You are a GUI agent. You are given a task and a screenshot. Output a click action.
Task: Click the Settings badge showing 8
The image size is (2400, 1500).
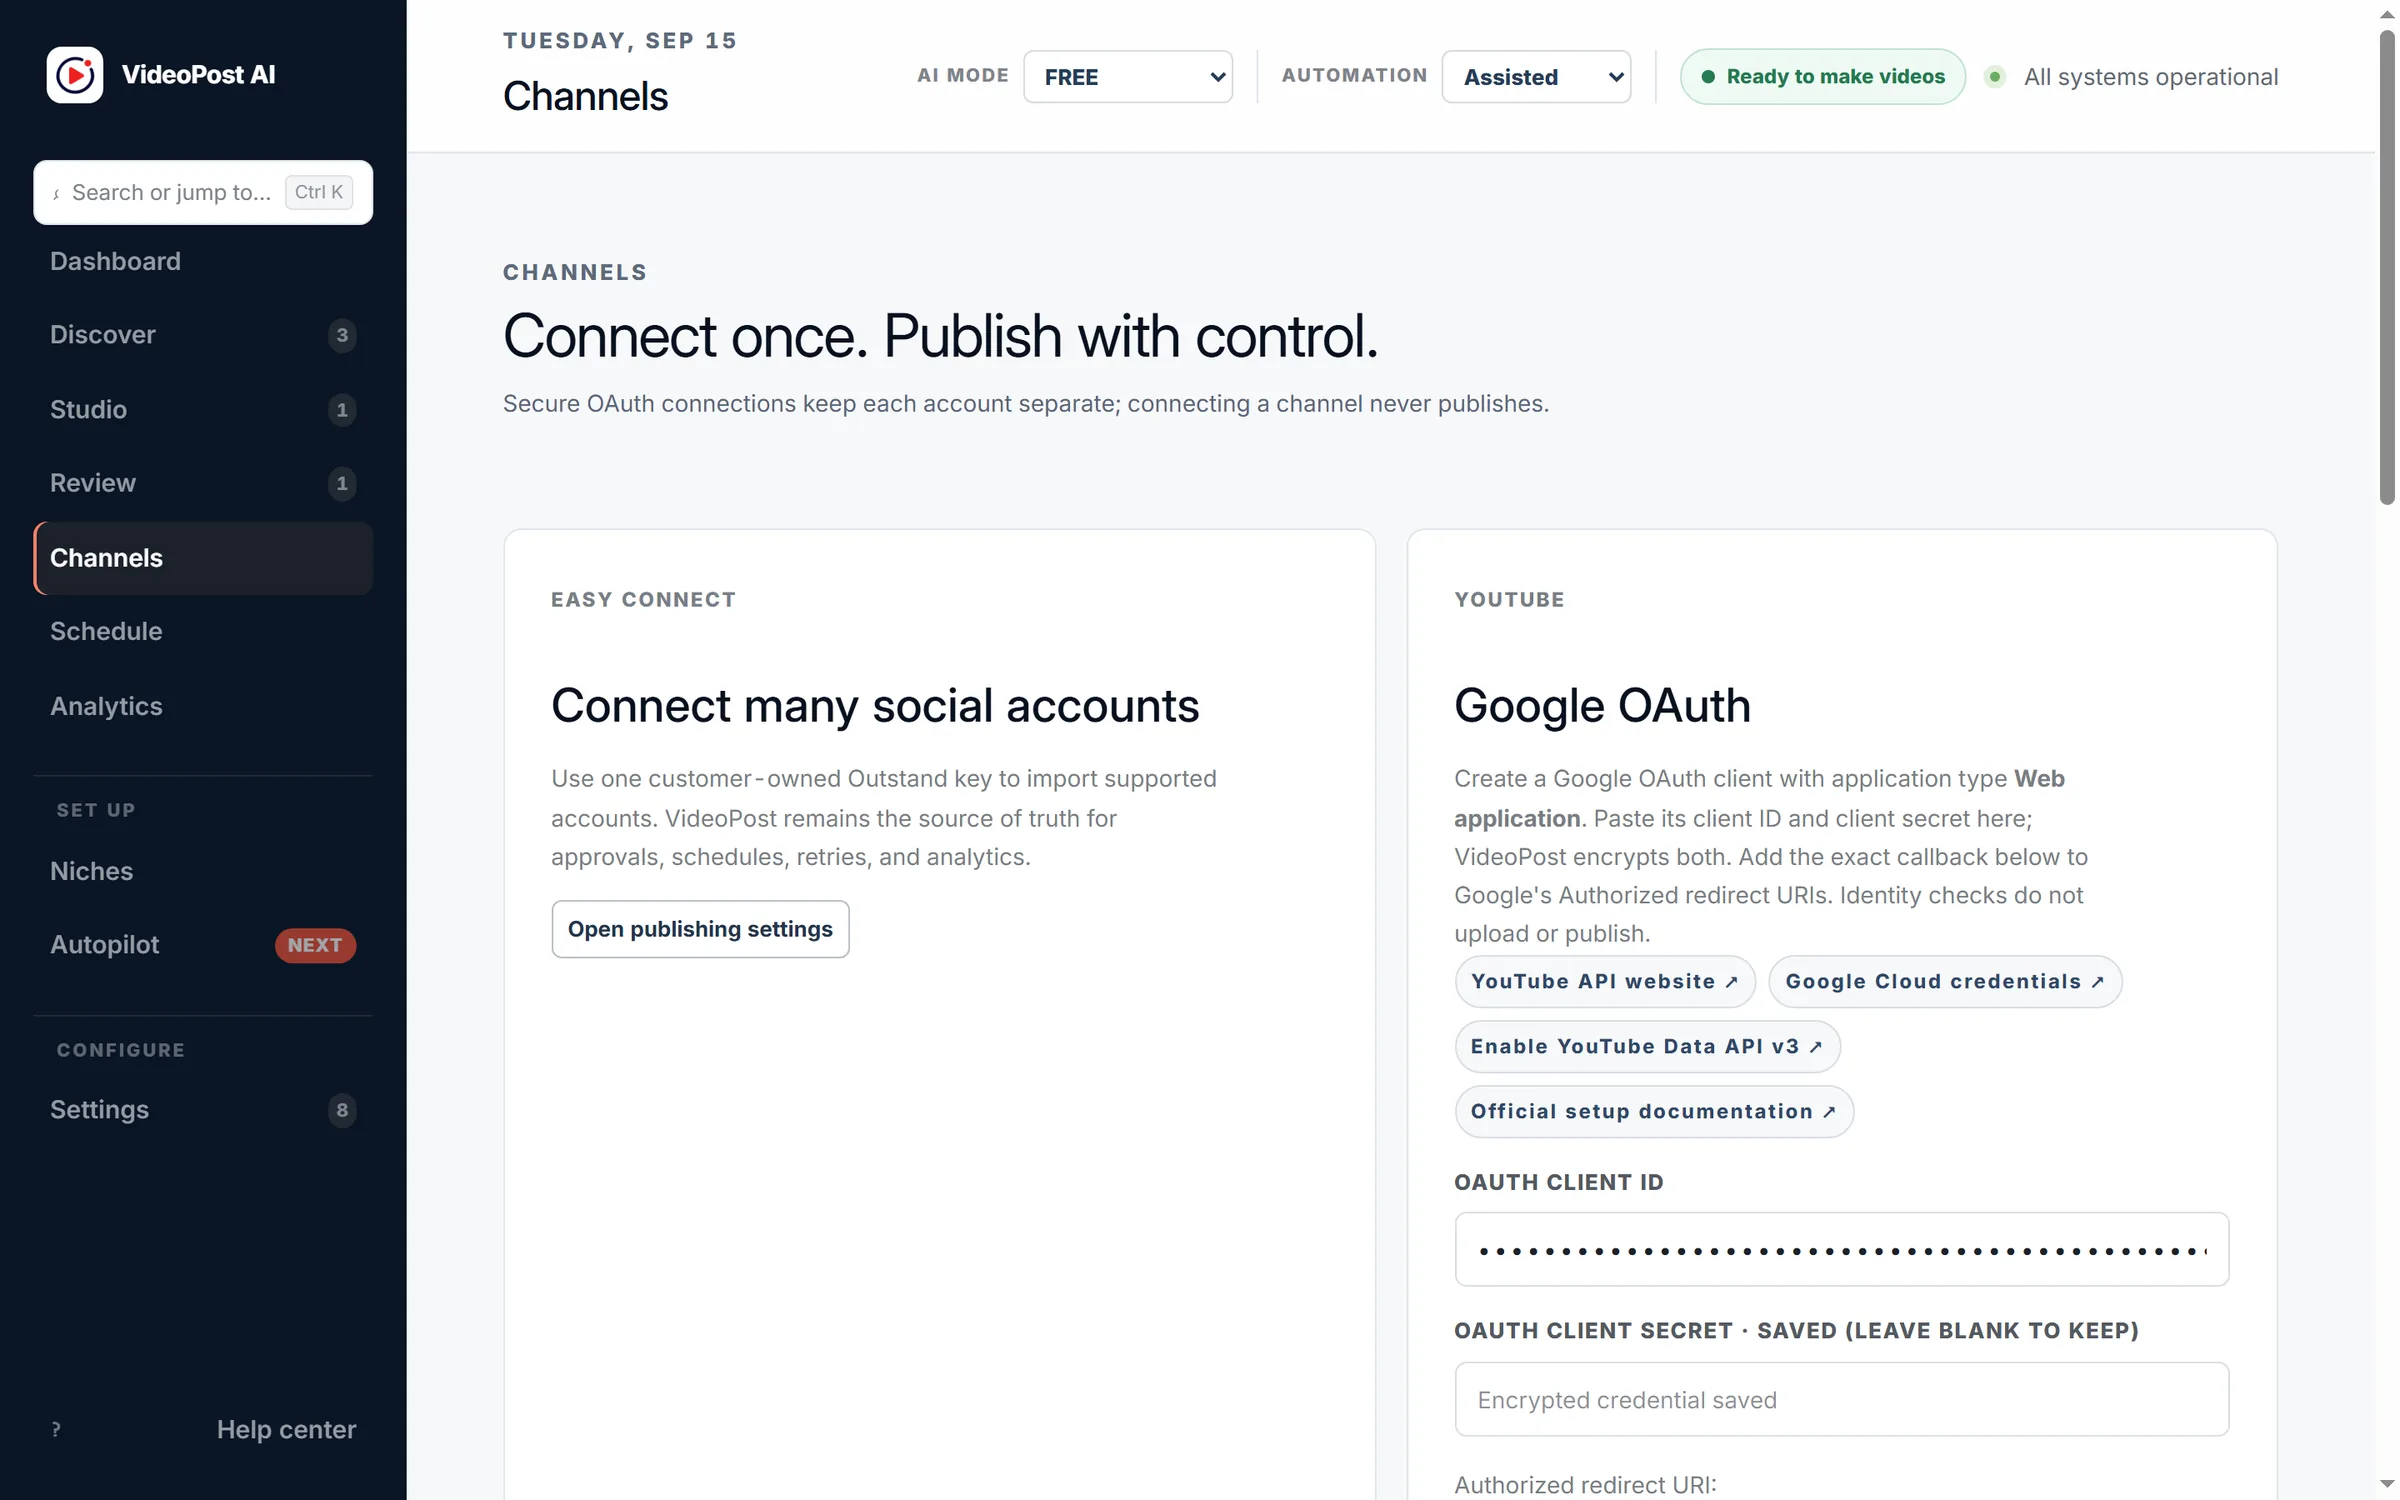342,1110
